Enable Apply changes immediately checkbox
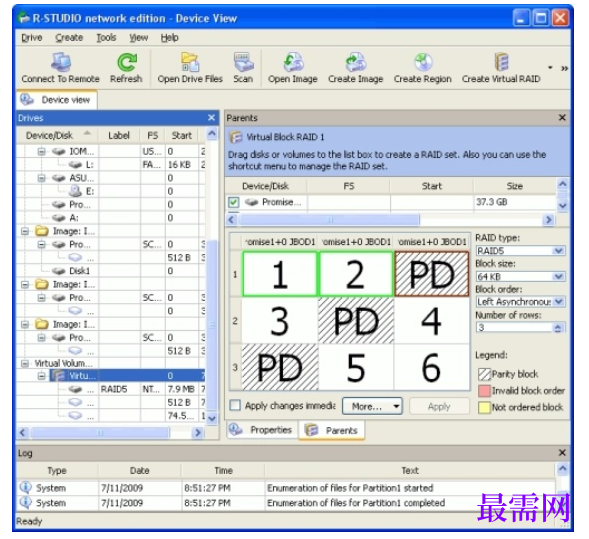Screen dimensions: 589x539 pos(235,405)
